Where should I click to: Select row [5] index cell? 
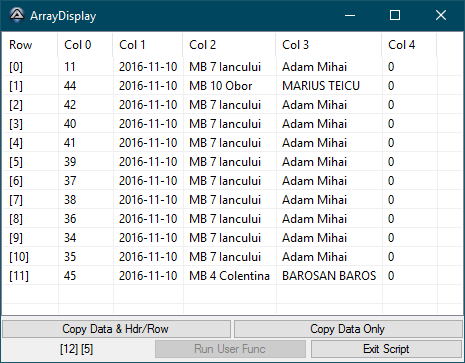[x=16, y=162]
